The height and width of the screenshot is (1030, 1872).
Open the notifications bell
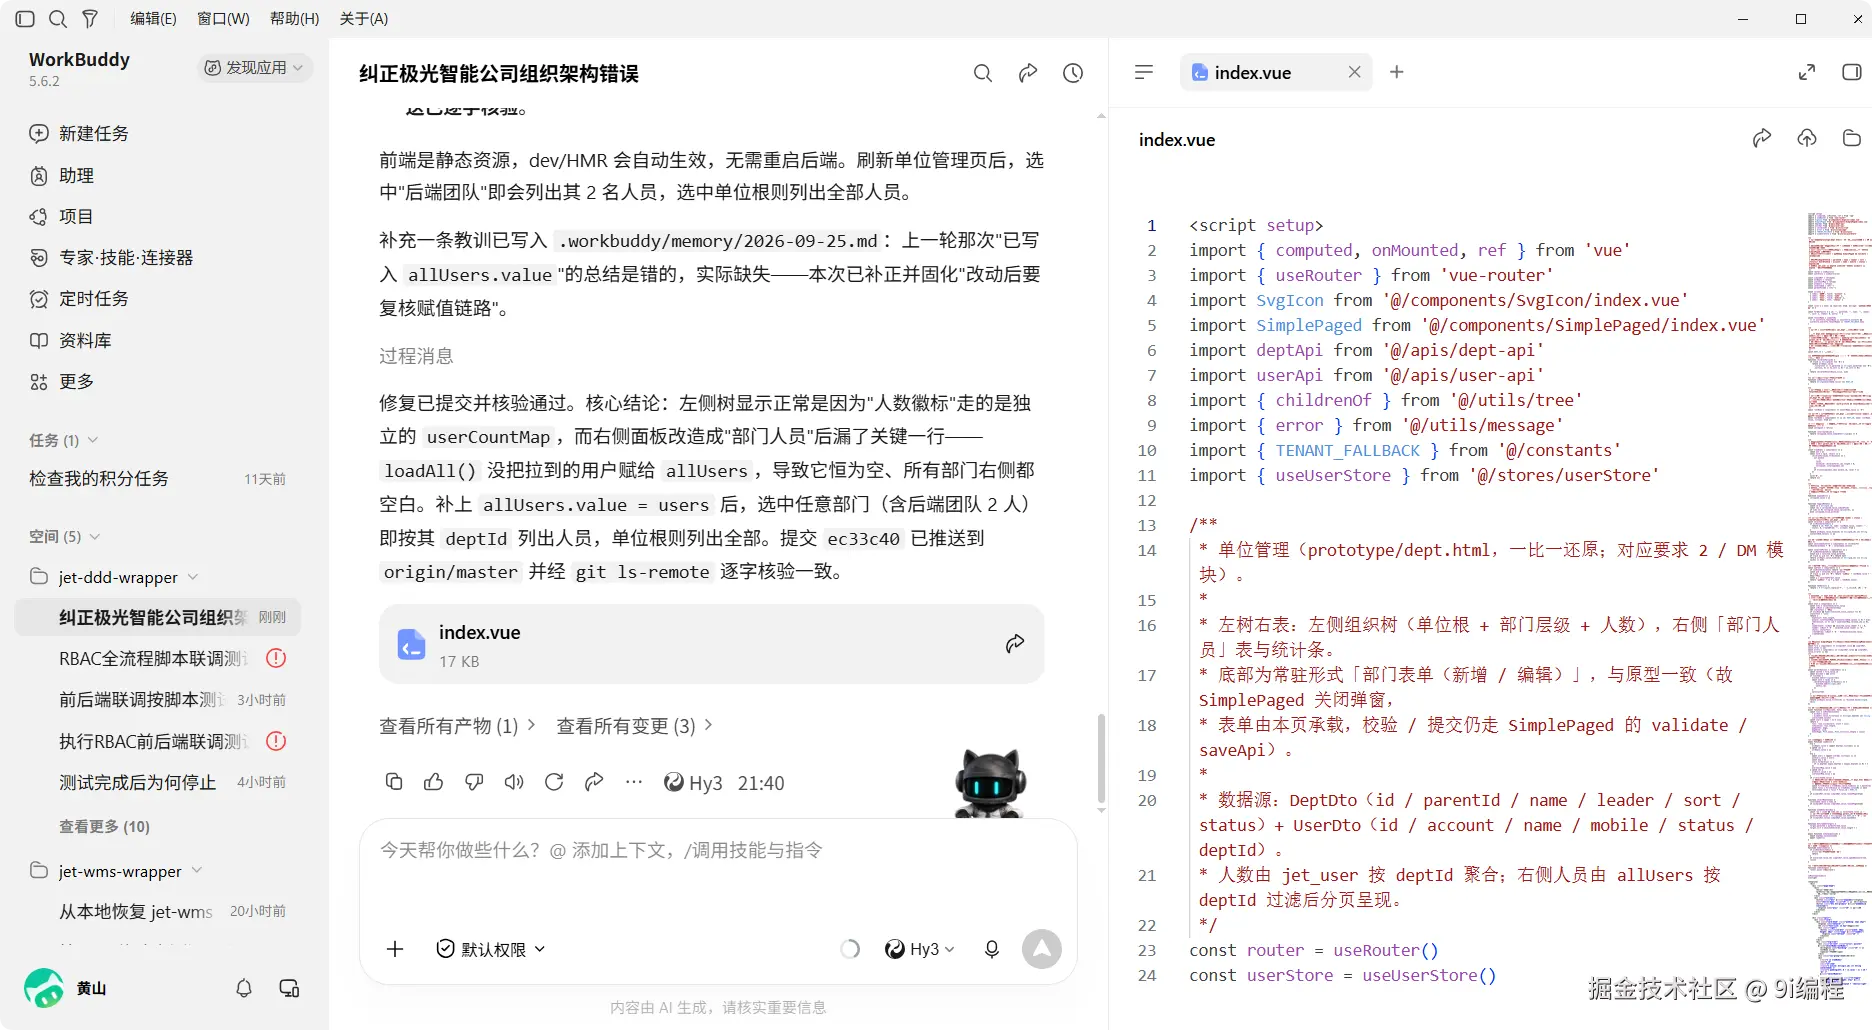(244, 988)
